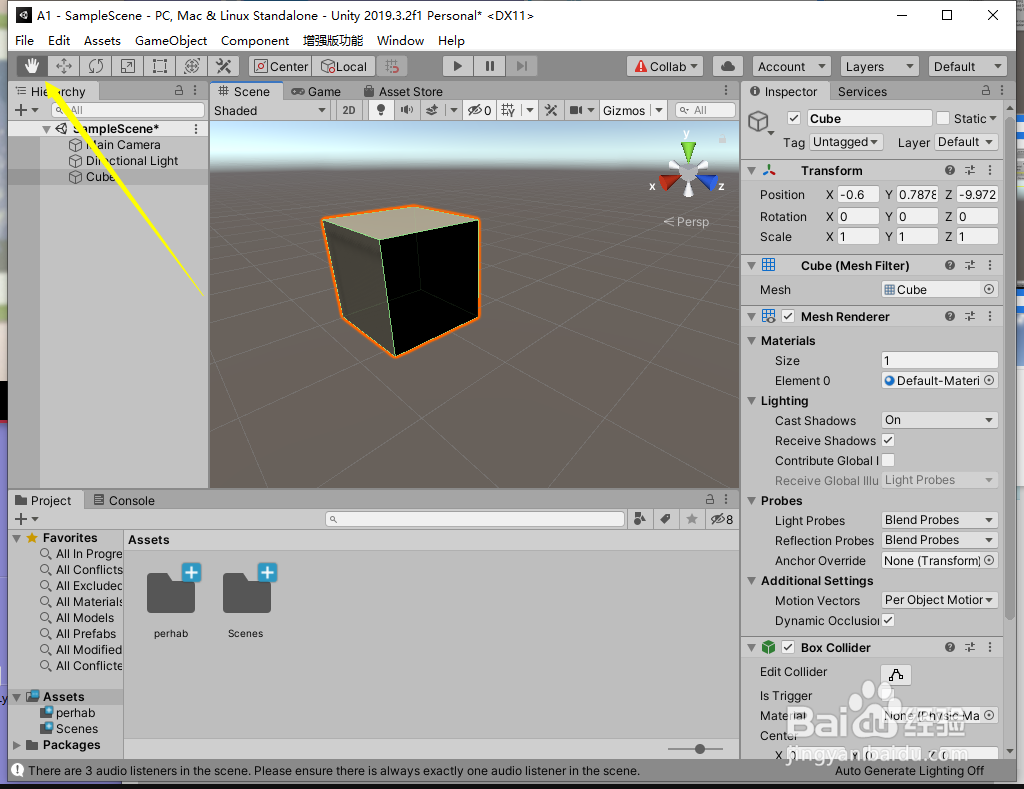1024x789 pixels.
Task: Toggle scene effects icon
Action: pos(432,110)
